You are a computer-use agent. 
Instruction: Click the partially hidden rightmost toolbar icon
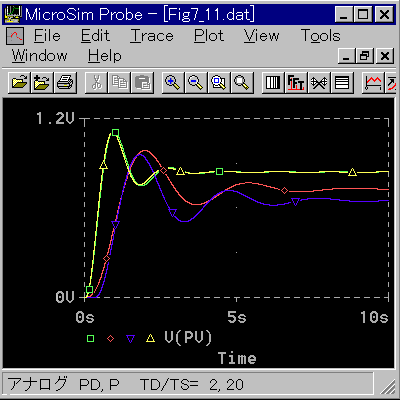(x=391, y=82)
